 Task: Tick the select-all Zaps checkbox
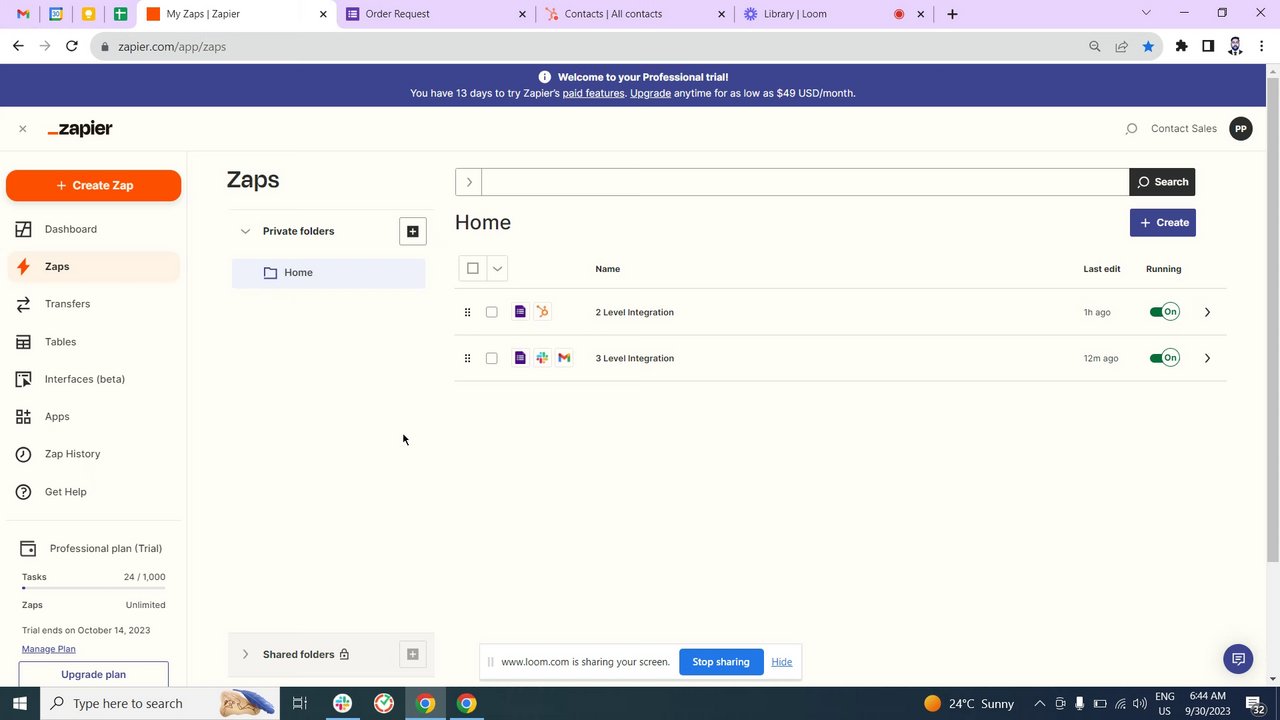473,268
